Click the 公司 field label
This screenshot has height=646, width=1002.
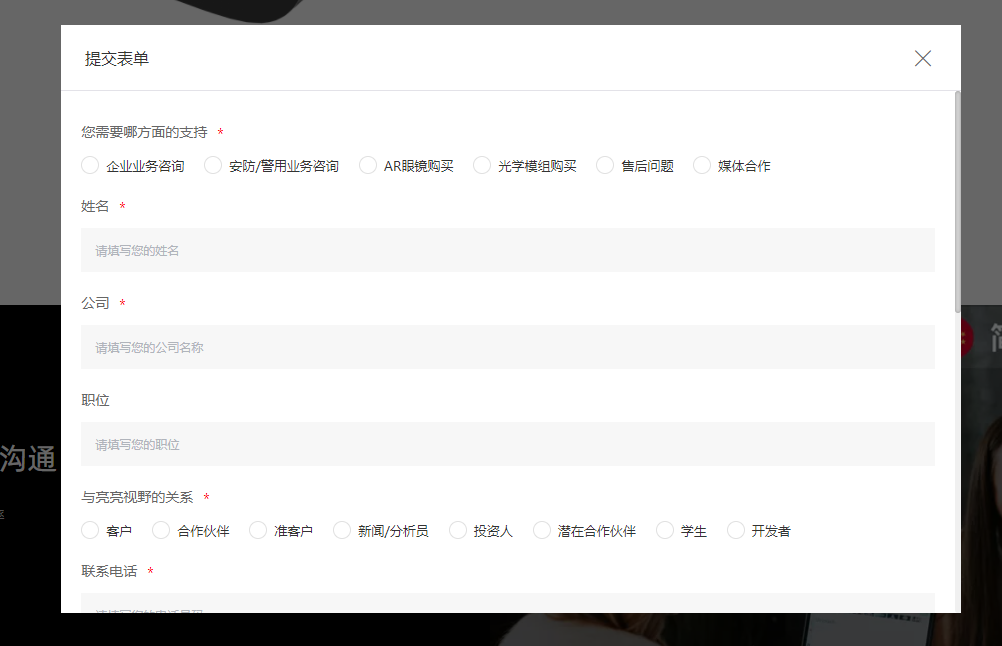point(95,304)
